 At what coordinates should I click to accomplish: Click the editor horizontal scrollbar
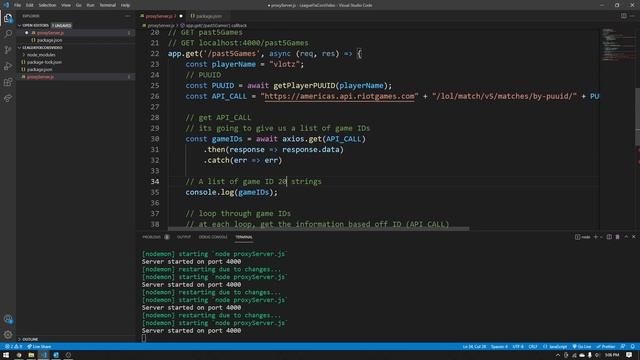[x=318, y=229]
